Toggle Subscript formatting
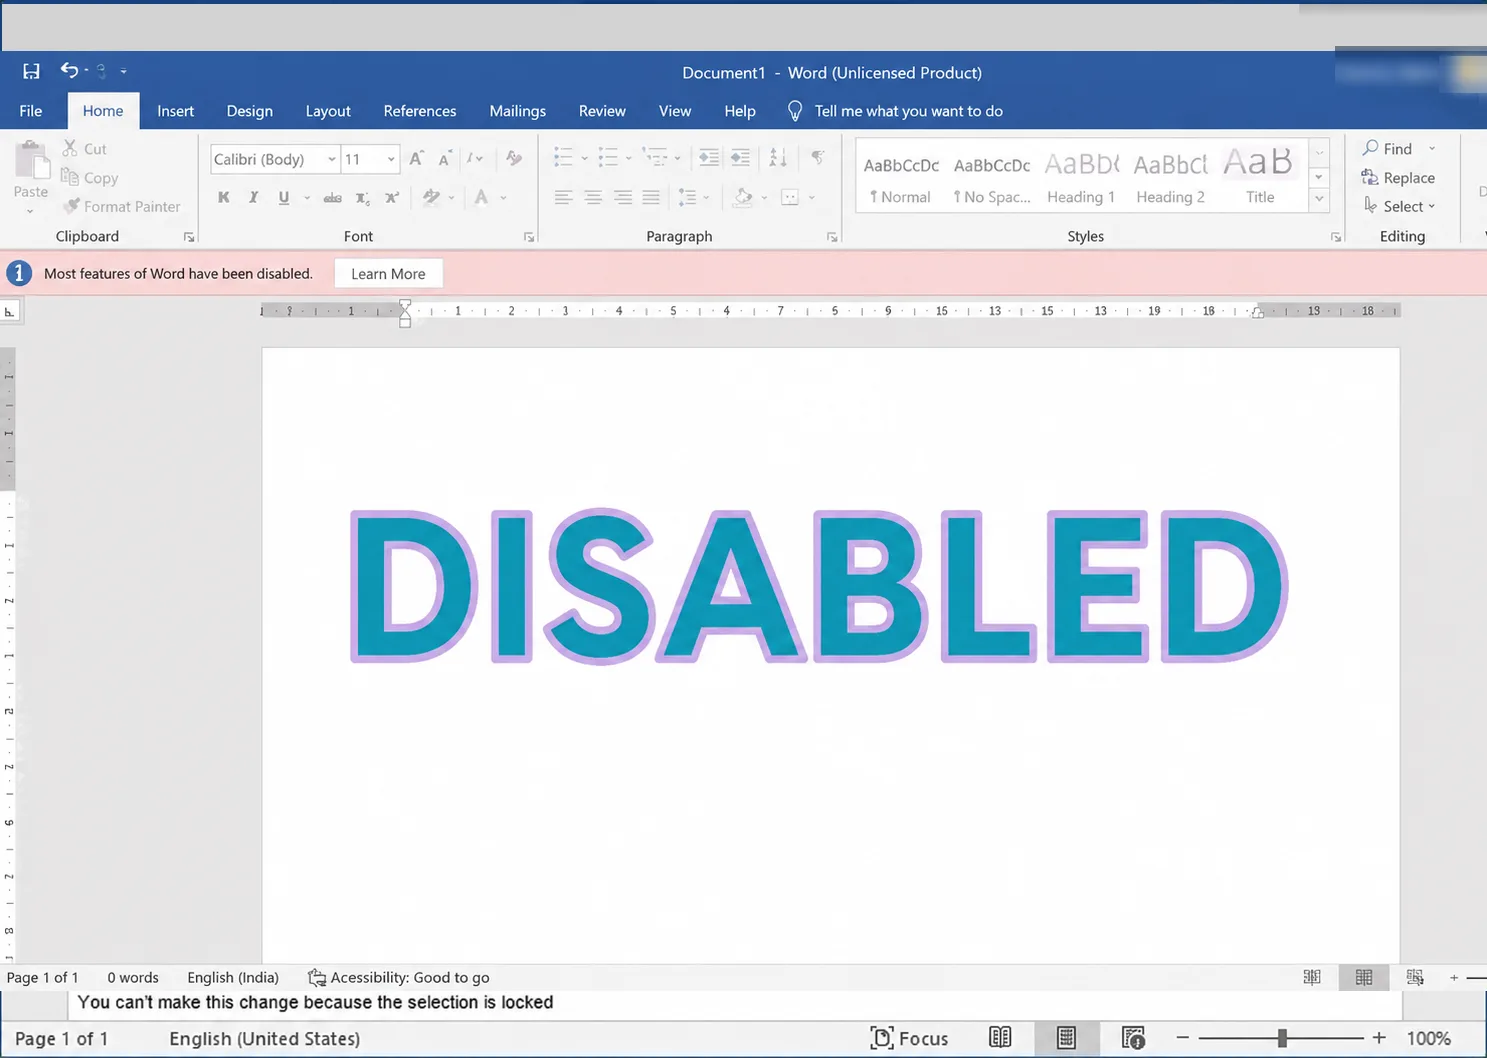 click(363, 197)
